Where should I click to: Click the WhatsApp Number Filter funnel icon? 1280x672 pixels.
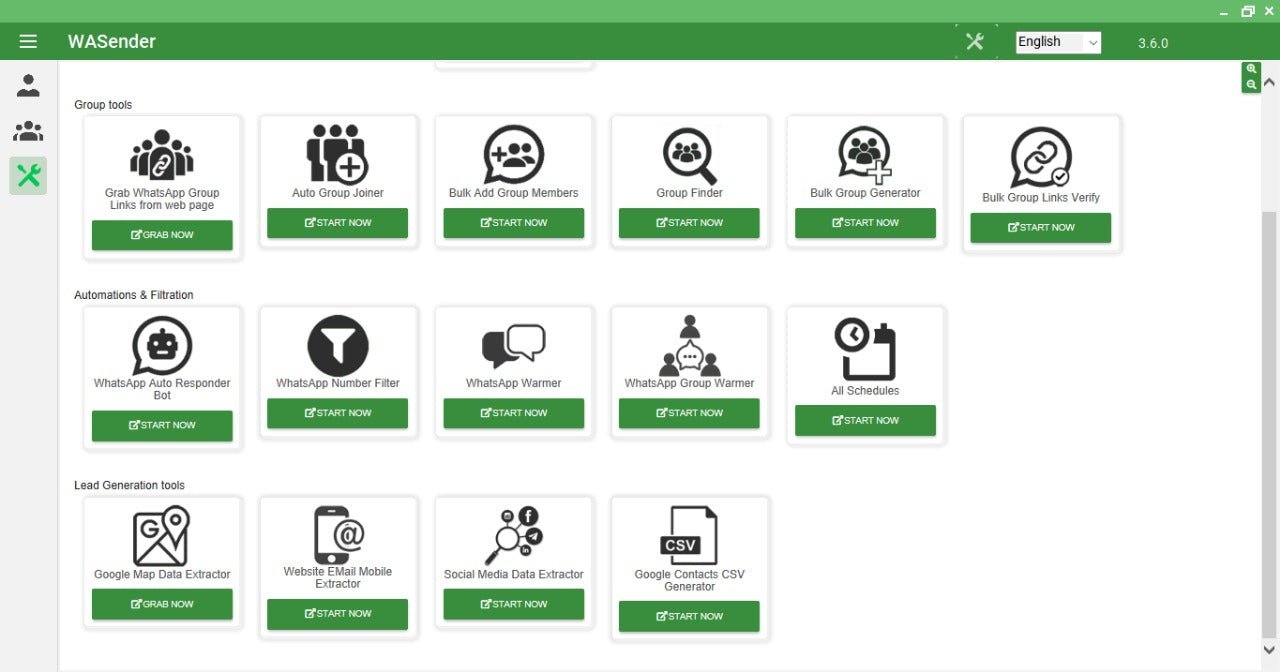338,346
